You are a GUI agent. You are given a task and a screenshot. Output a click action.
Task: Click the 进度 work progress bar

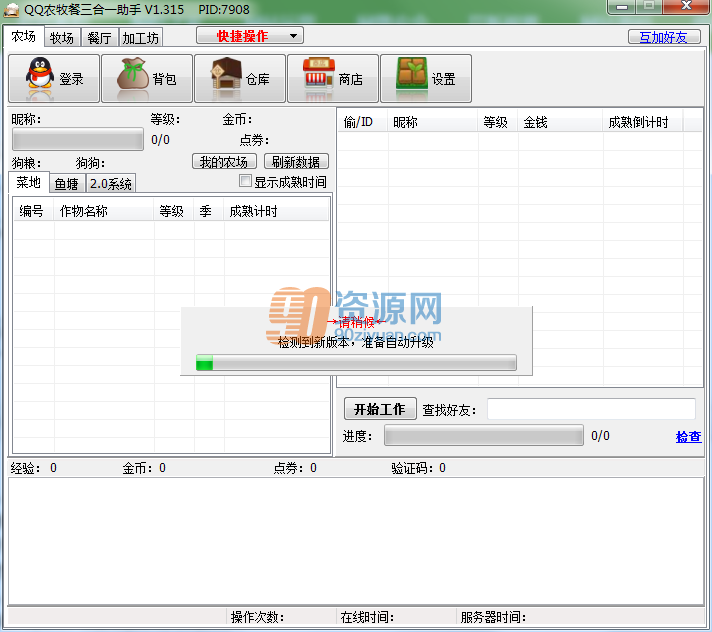[484, 435]
